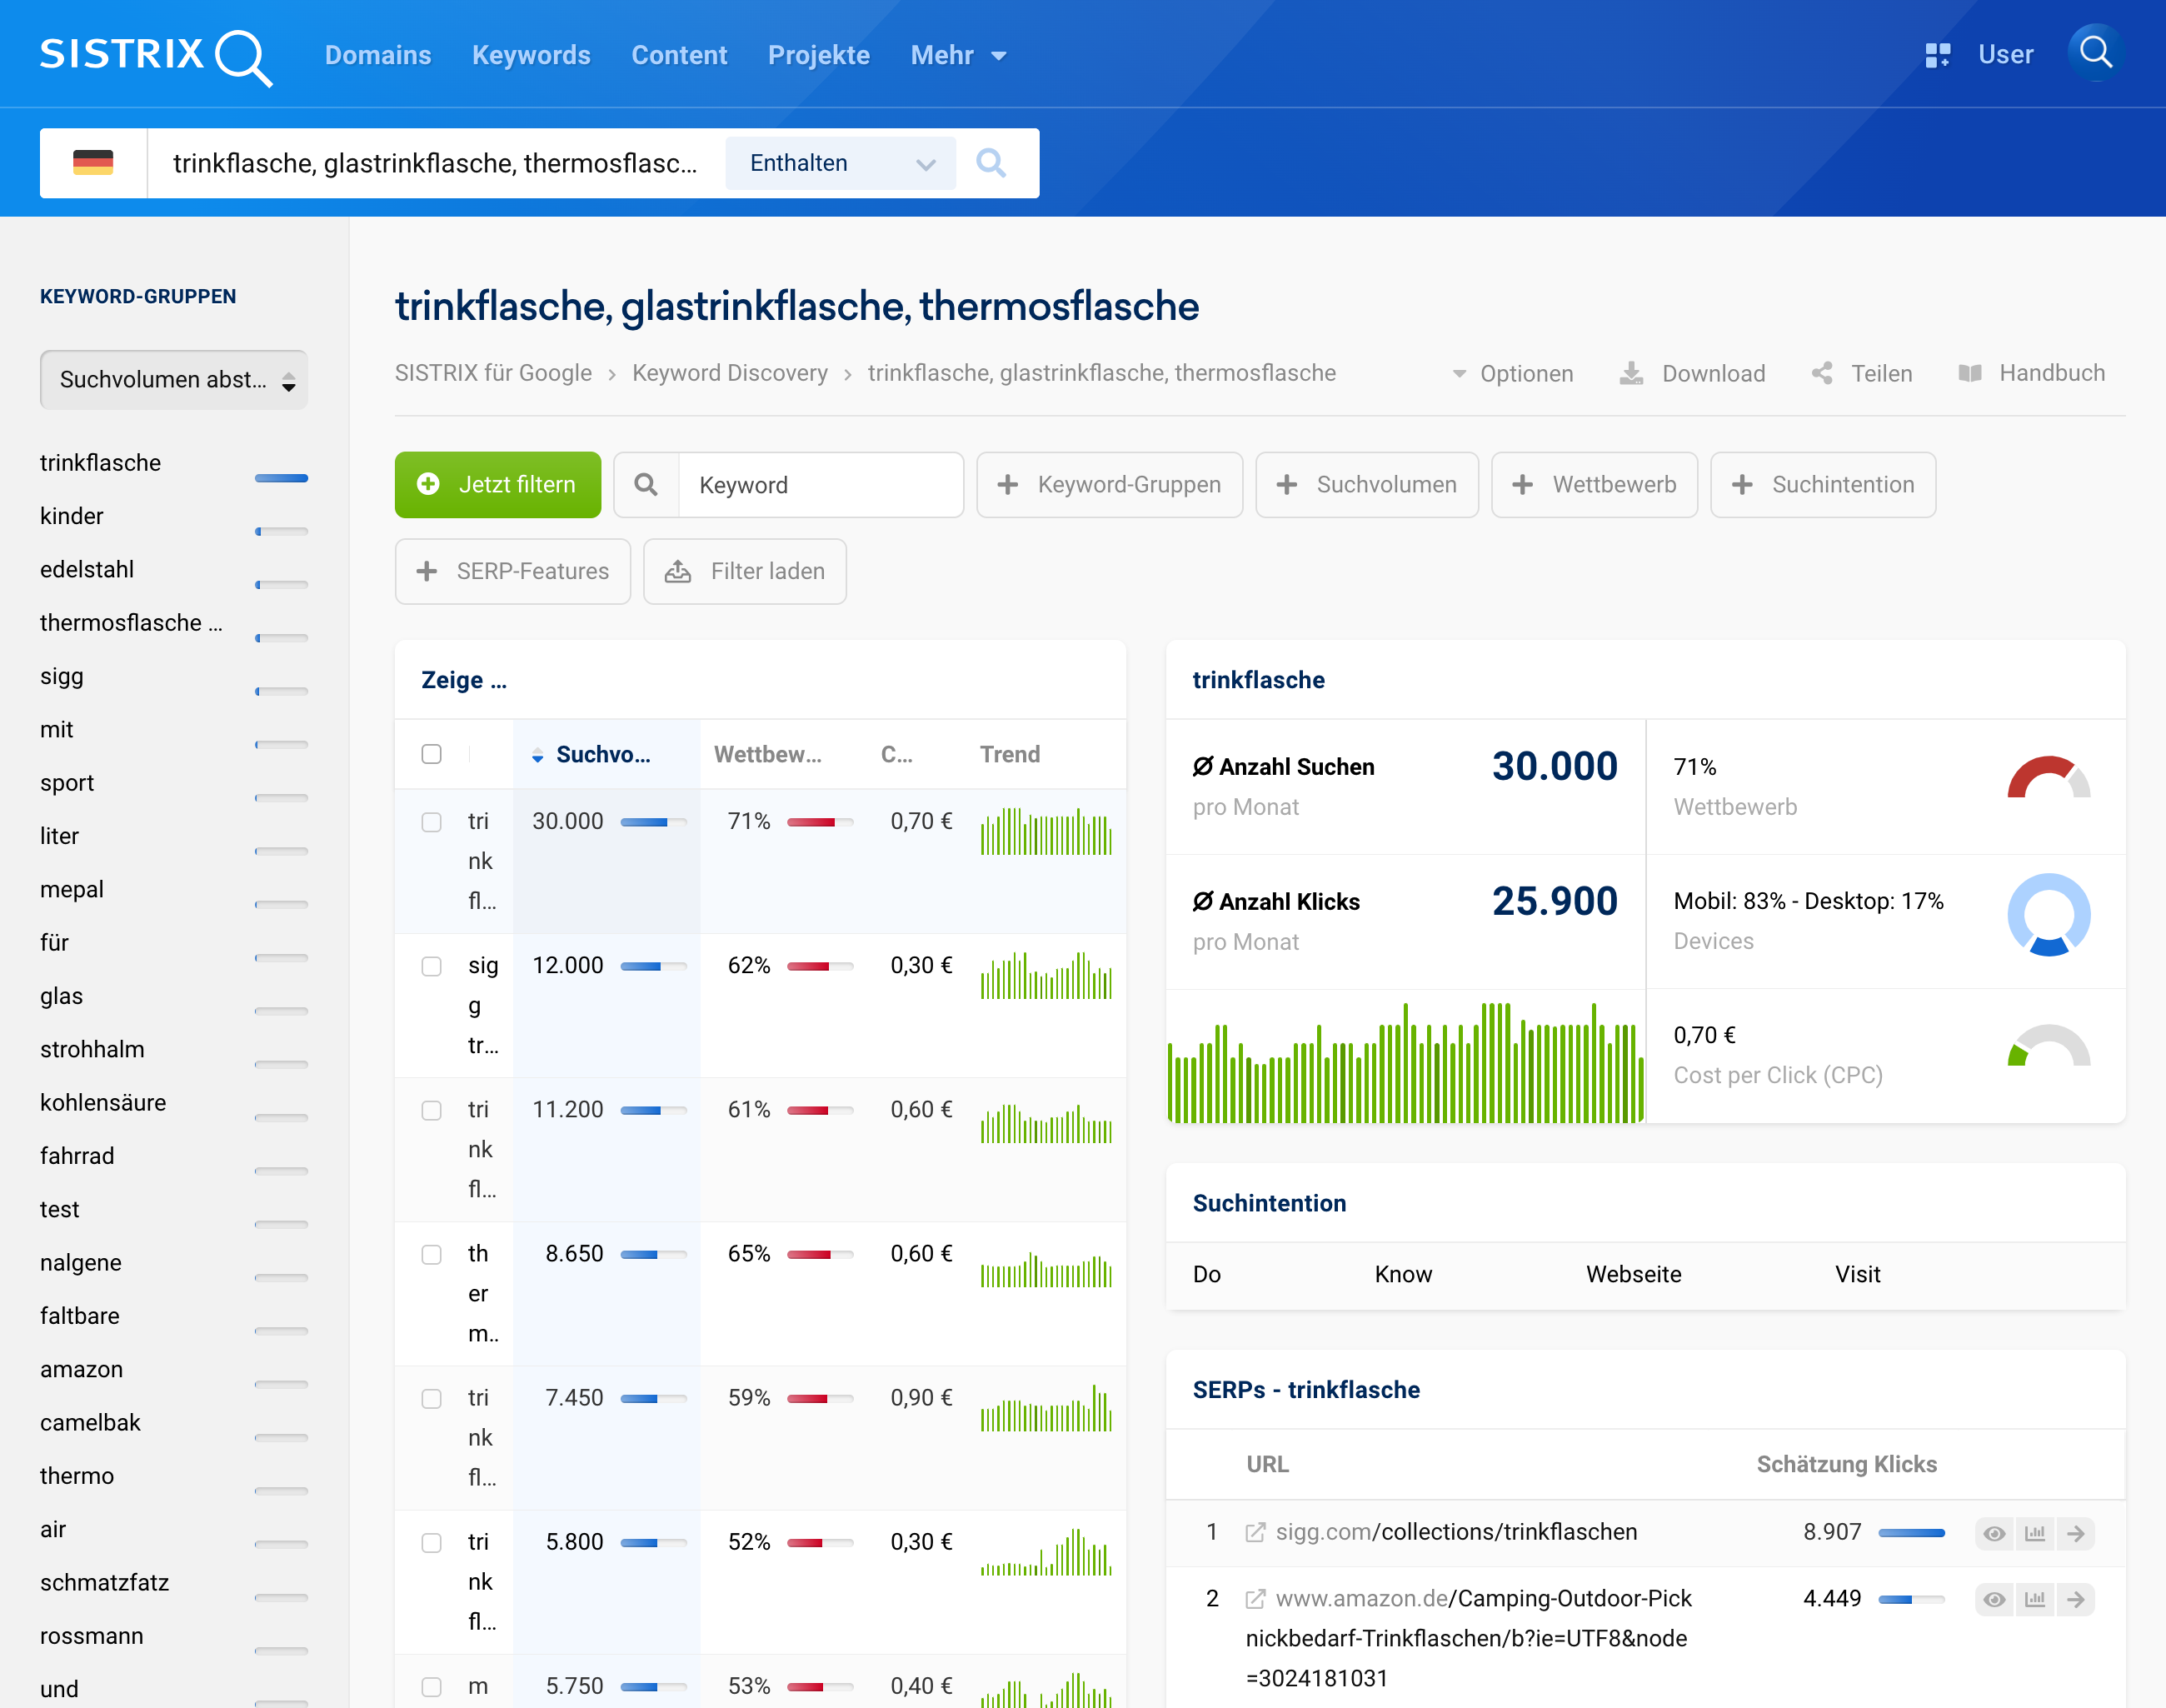Tick checkbox for 30.000 search volume row

coord(431,822)
